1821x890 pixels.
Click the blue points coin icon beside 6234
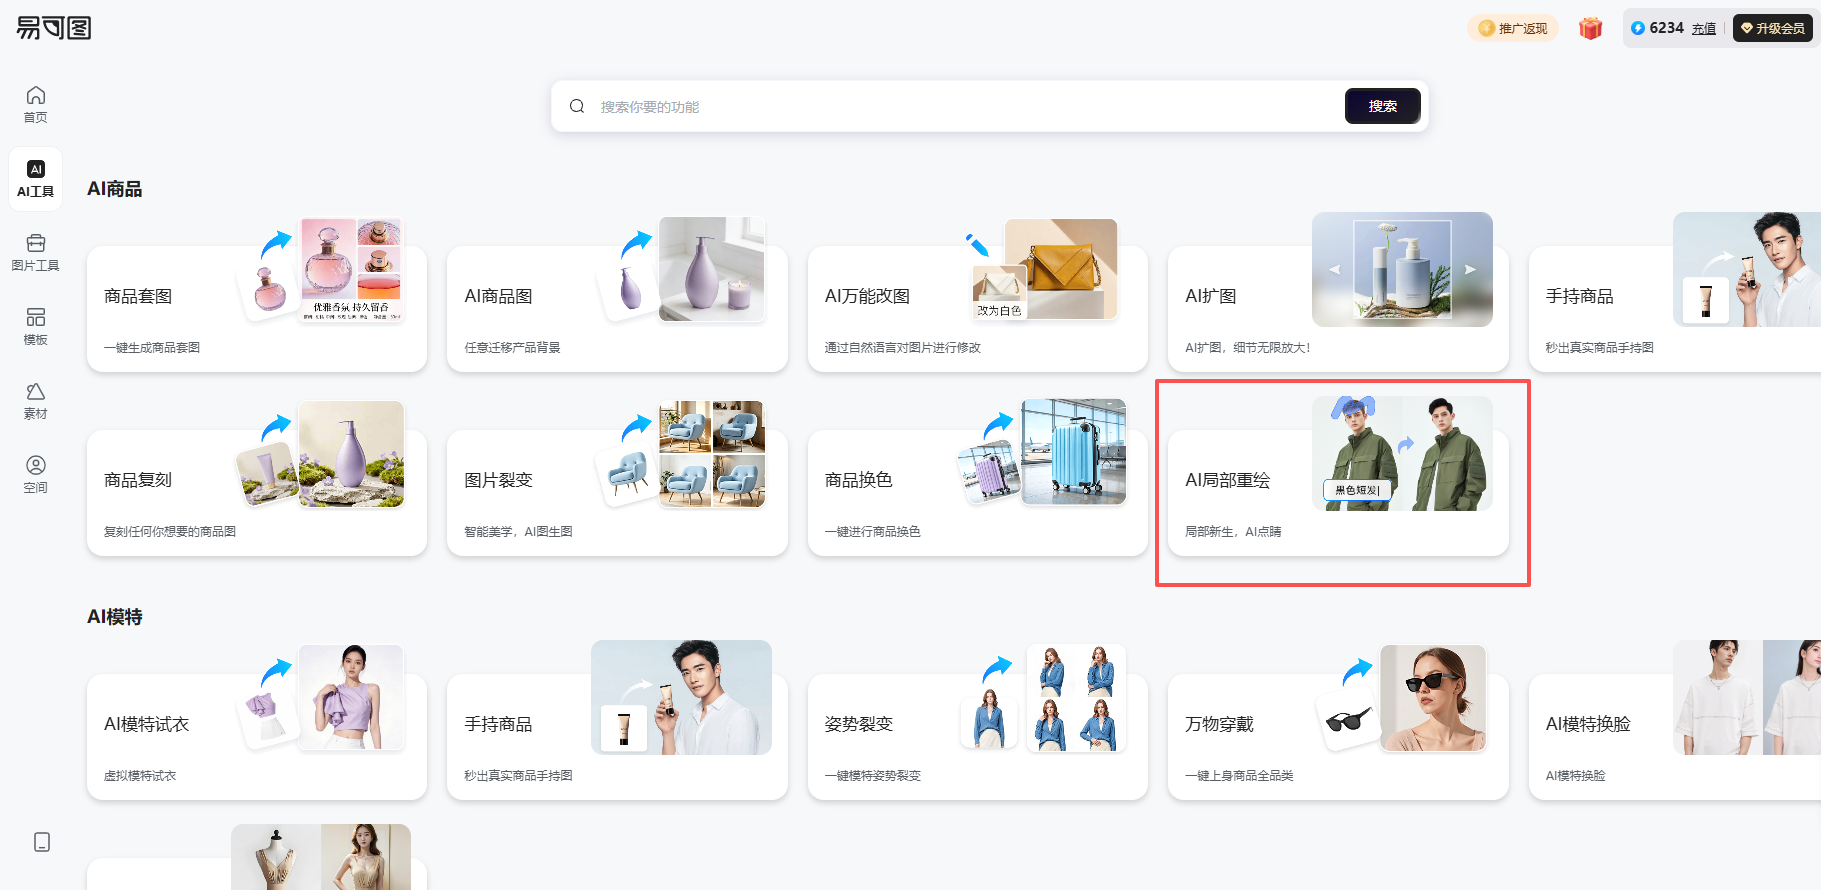(x=1638, y=28)
